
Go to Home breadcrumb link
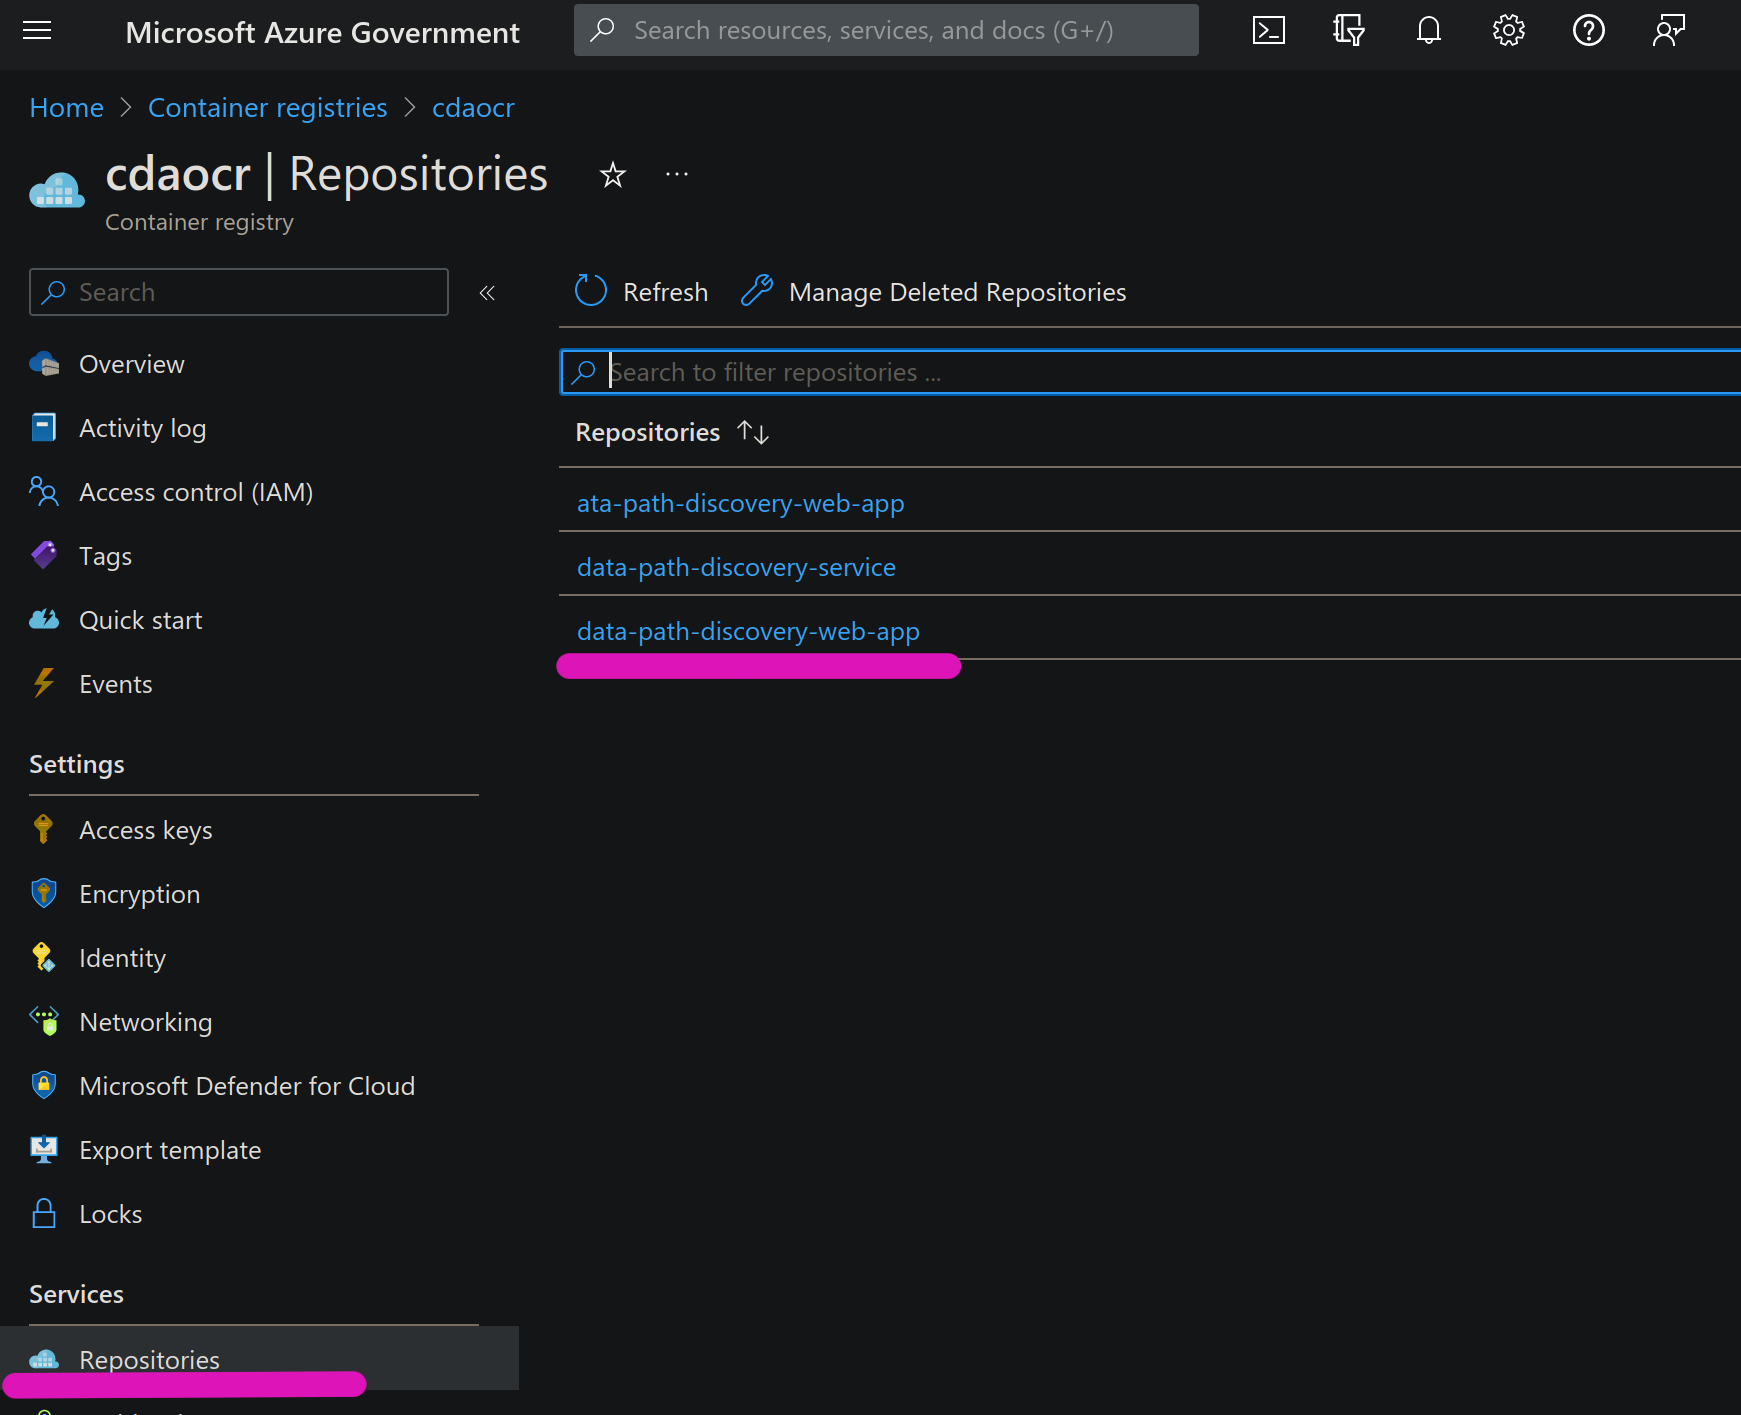click(x=67, y=107)
